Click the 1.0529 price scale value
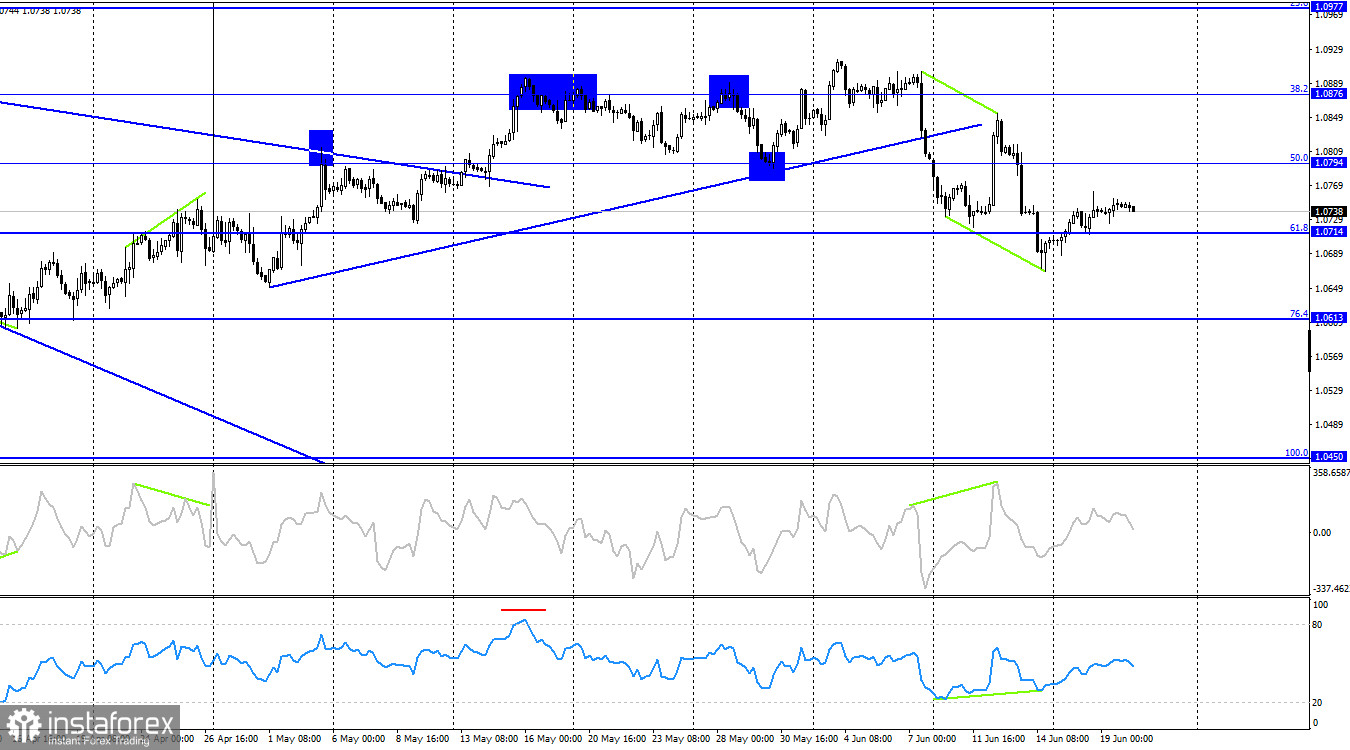 coord(1331,391)
